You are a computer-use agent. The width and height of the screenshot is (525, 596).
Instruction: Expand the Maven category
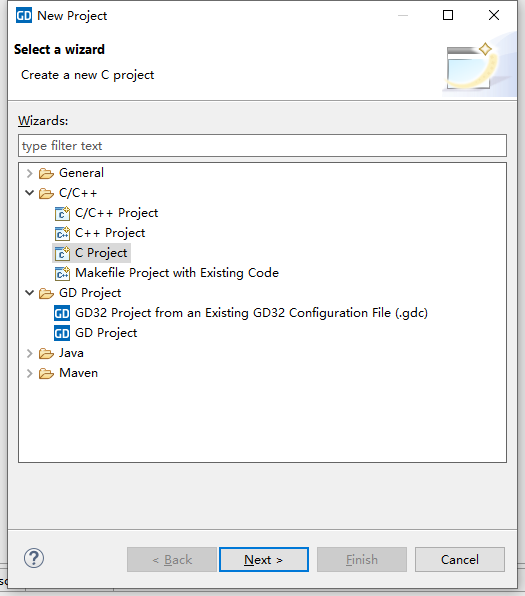point(29,373)
